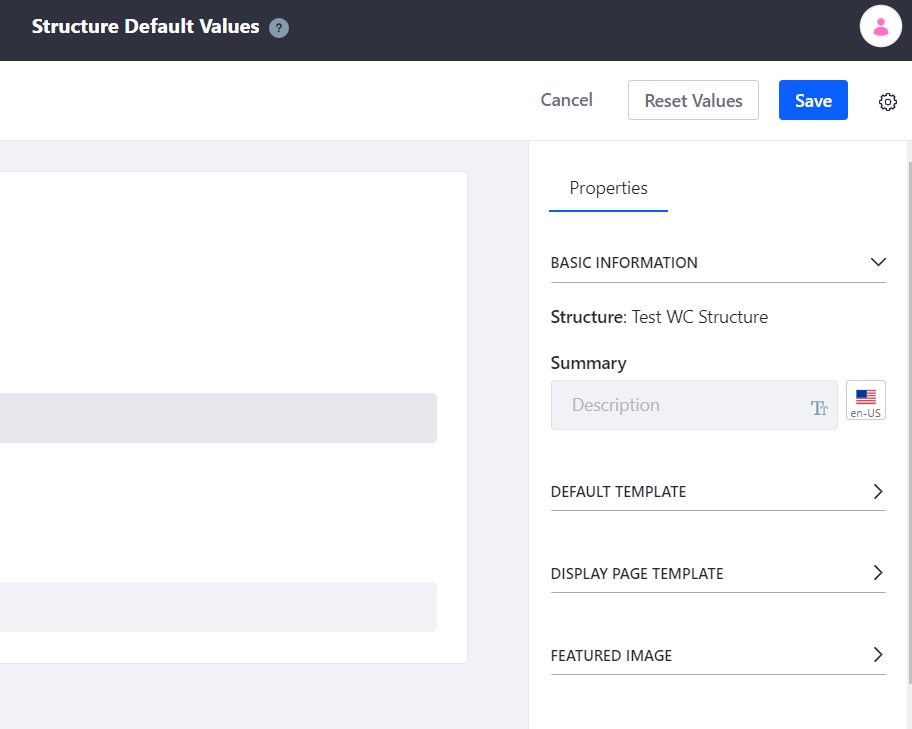Click the upper gray field in the form
Screen dimensions: 912x729
pyautogui.click(x=218, y=418)
